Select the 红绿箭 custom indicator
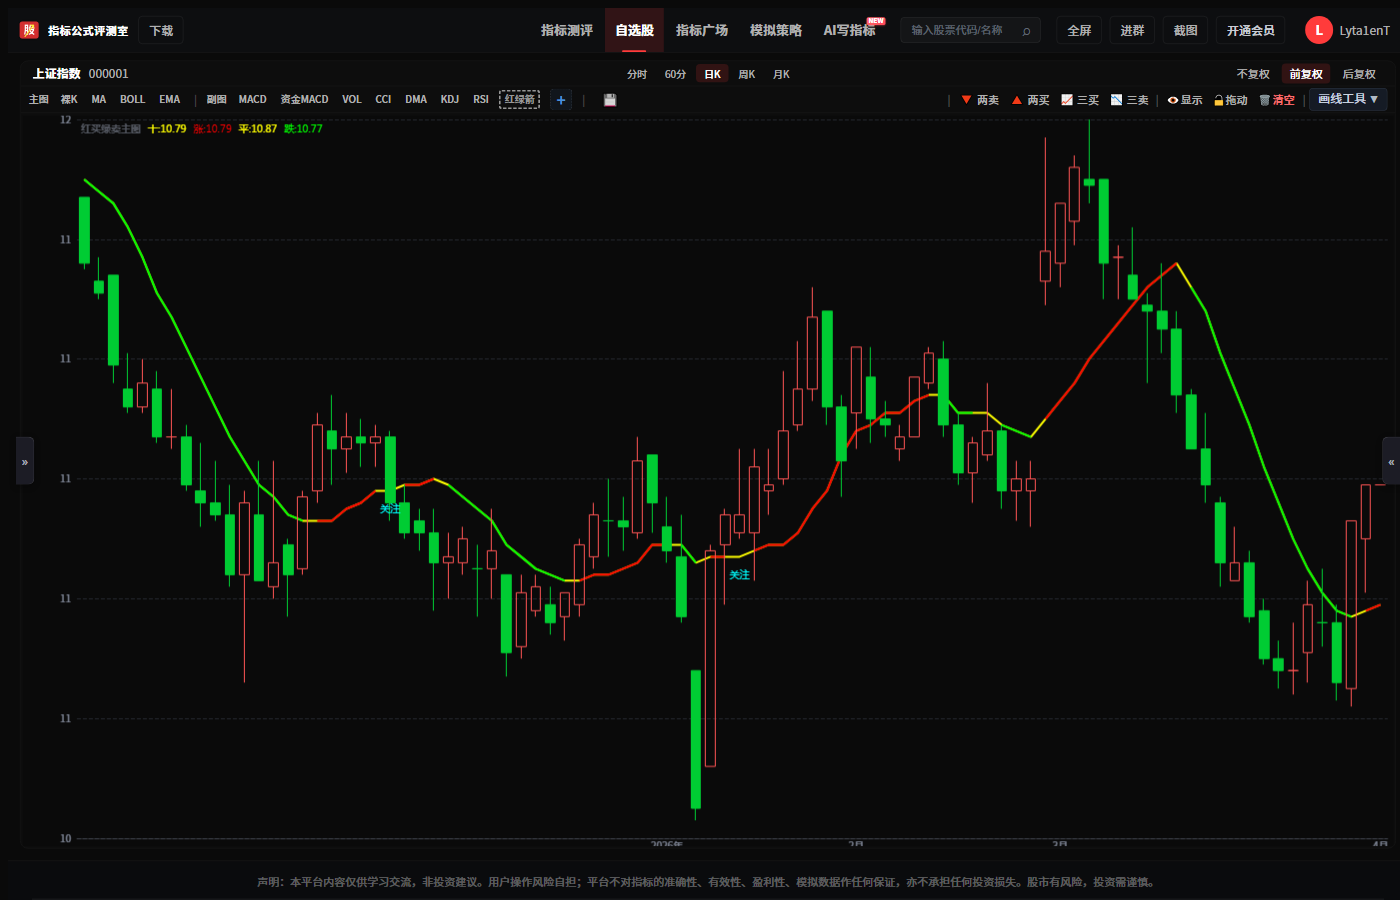This screenshot has height=900, width=1400. pos(520,100)
